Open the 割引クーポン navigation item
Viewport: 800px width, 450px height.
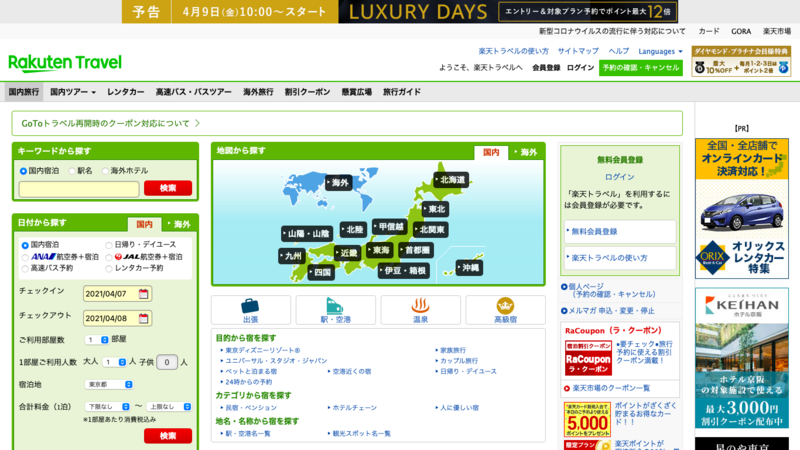tap(307, 92)
